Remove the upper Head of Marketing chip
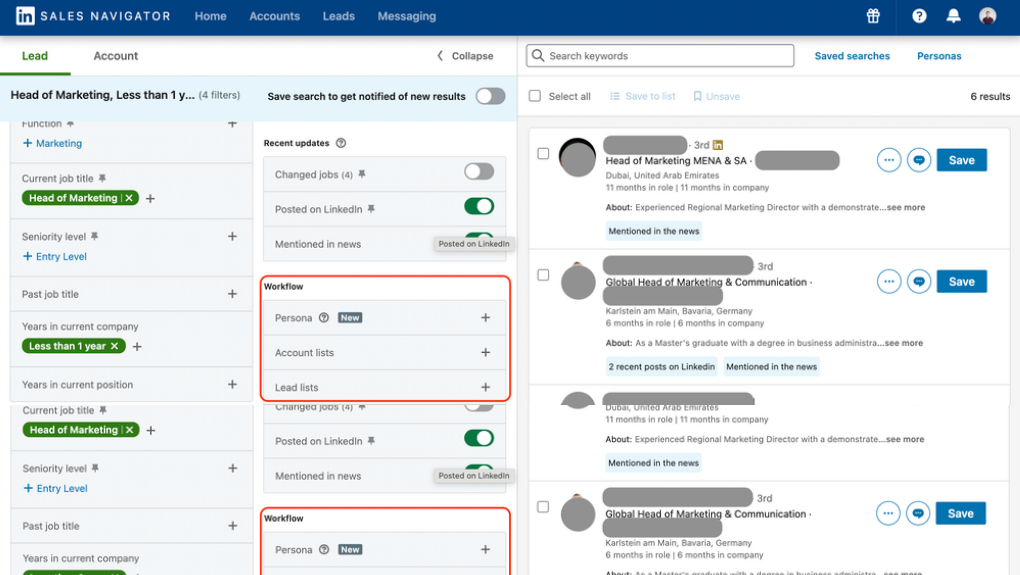 [129, 198]
